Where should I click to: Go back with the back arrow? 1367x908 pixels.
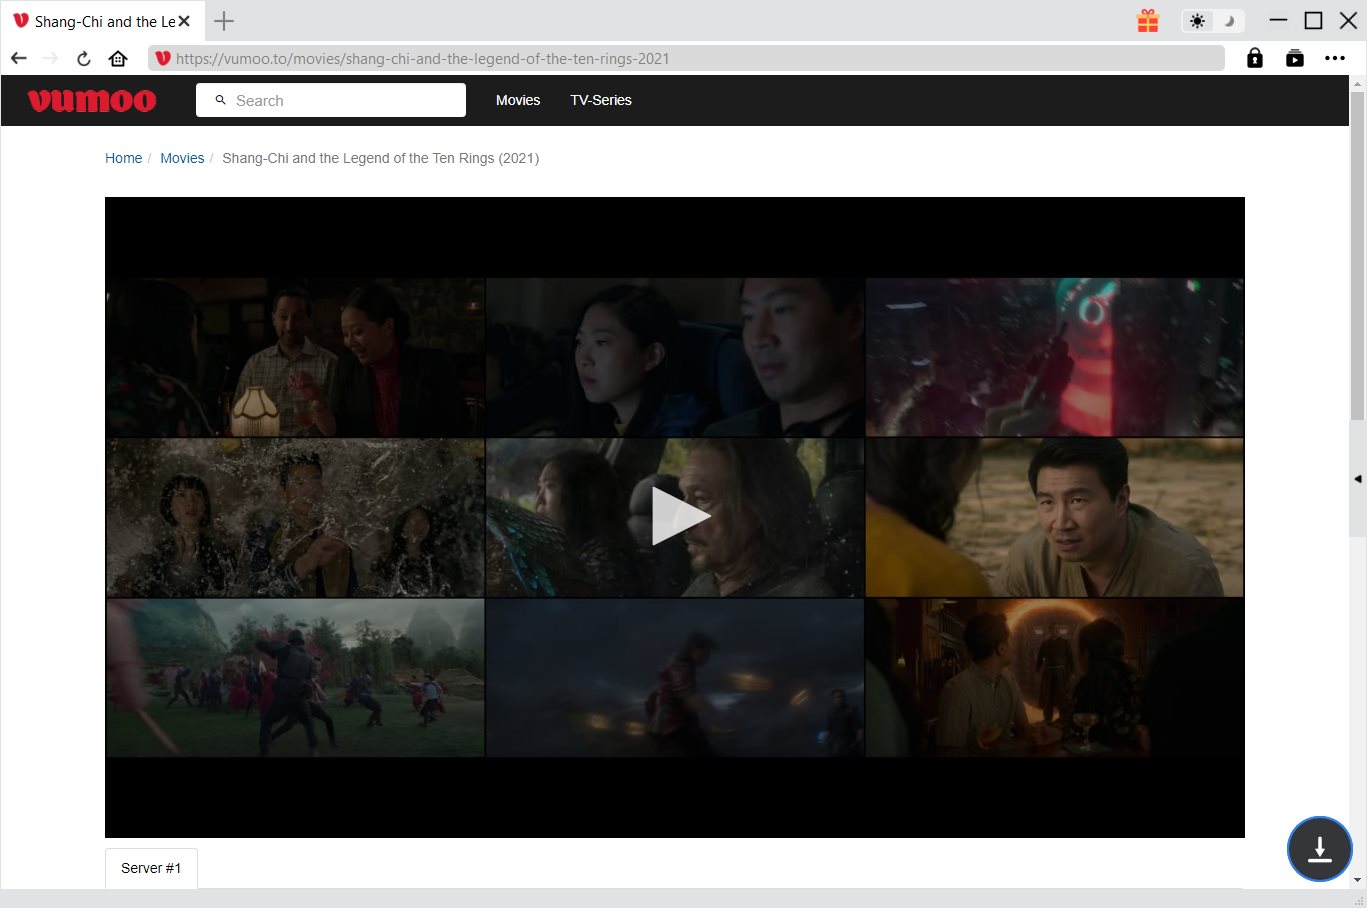pos(19,59)
